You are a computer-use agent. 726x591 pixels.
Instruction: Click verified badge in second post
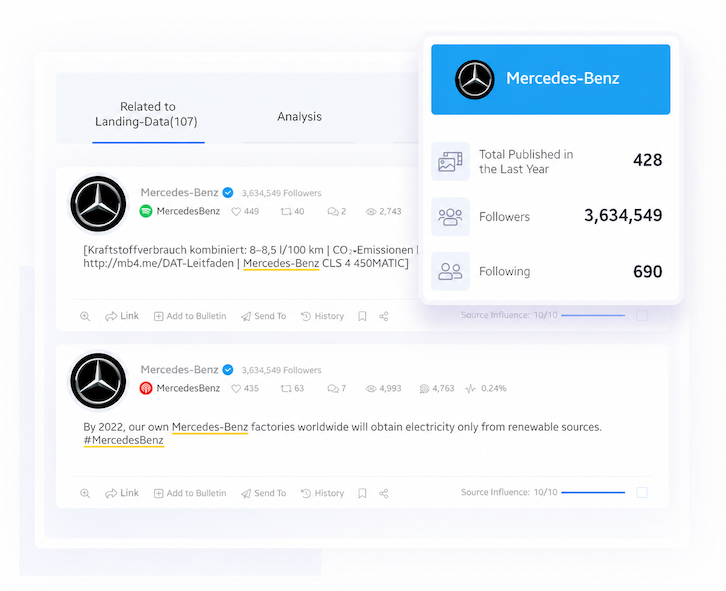tap(228, 370)
